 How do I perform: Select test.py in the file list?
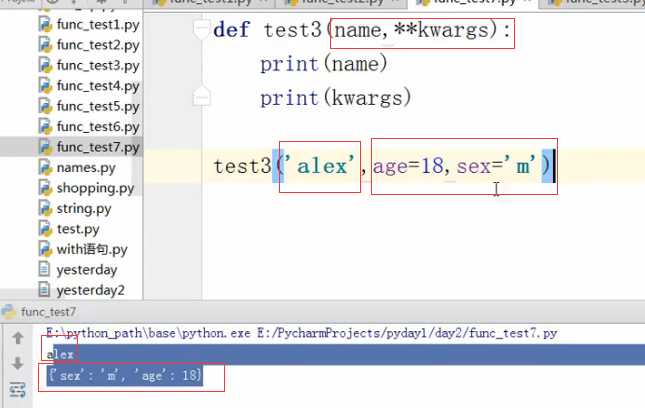(77, 229)
